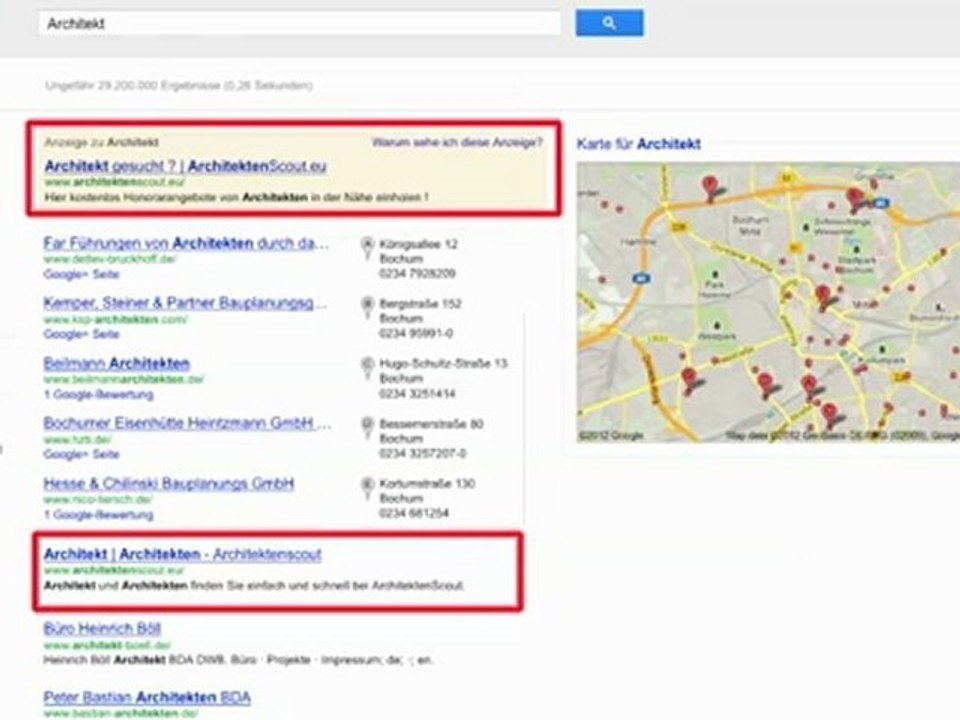Open the 'Architekt gesucht ? | ArchitektenScout.eu' ad link
Image resolution: width=960 pixels, height=720 pixels.
point(186,166)
